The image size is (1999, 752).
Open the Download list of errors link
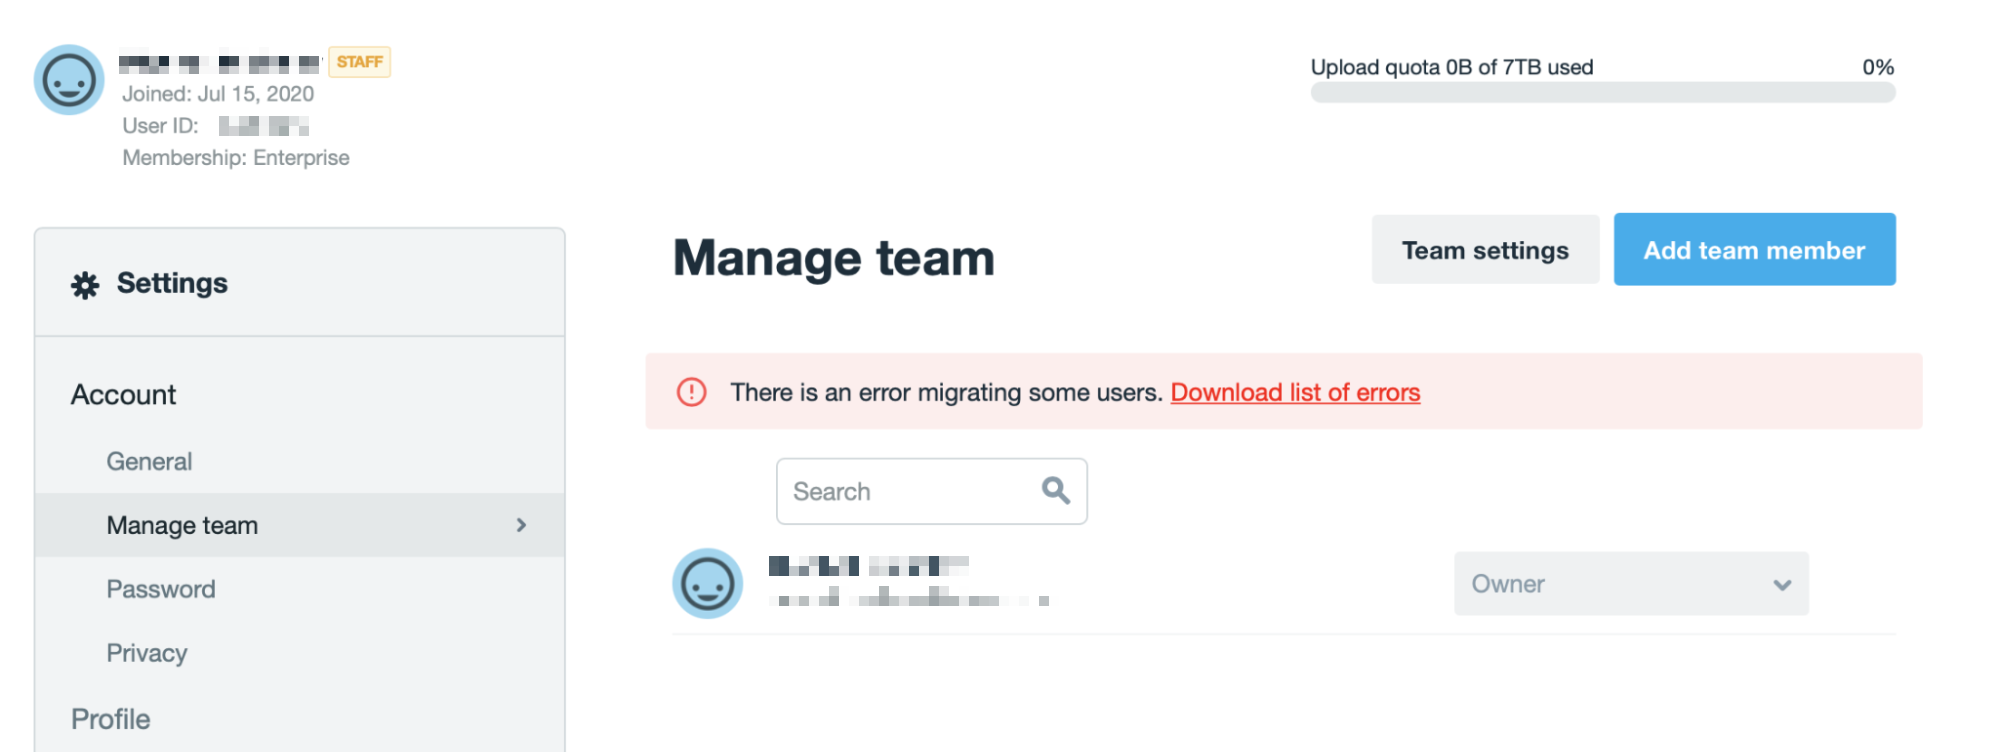[x=1294, y=392]
